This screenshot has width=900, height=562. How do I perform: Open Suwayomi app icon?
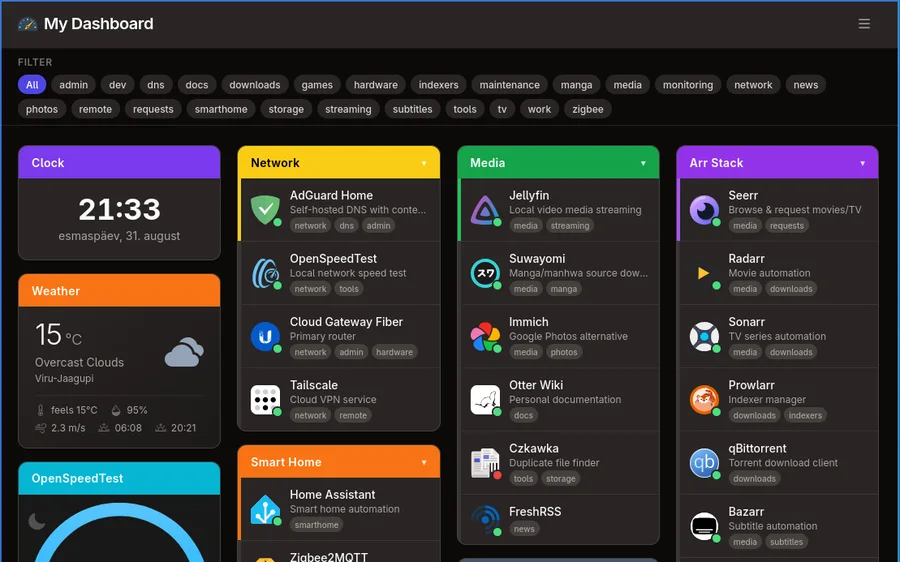[485, 273]
